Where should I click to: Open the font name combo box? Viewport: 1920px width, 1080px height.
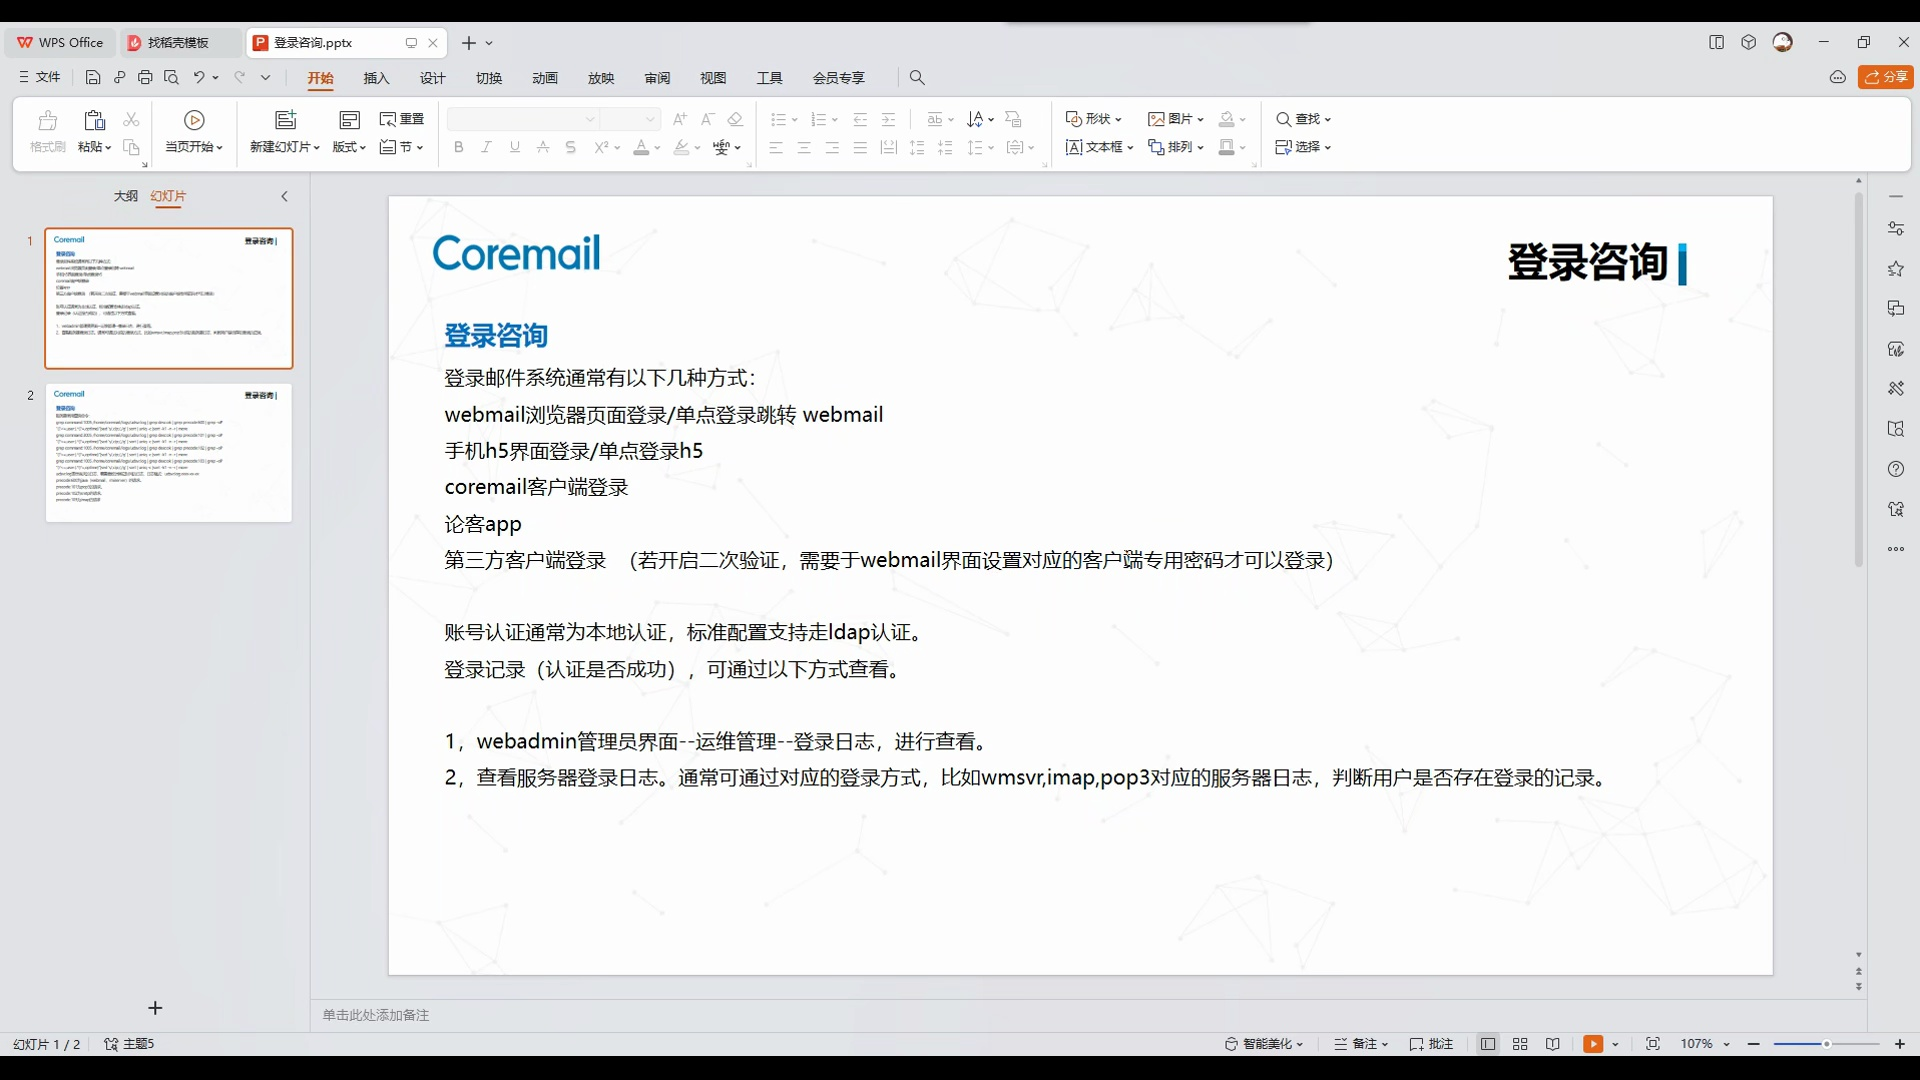(x=523, y=119)
